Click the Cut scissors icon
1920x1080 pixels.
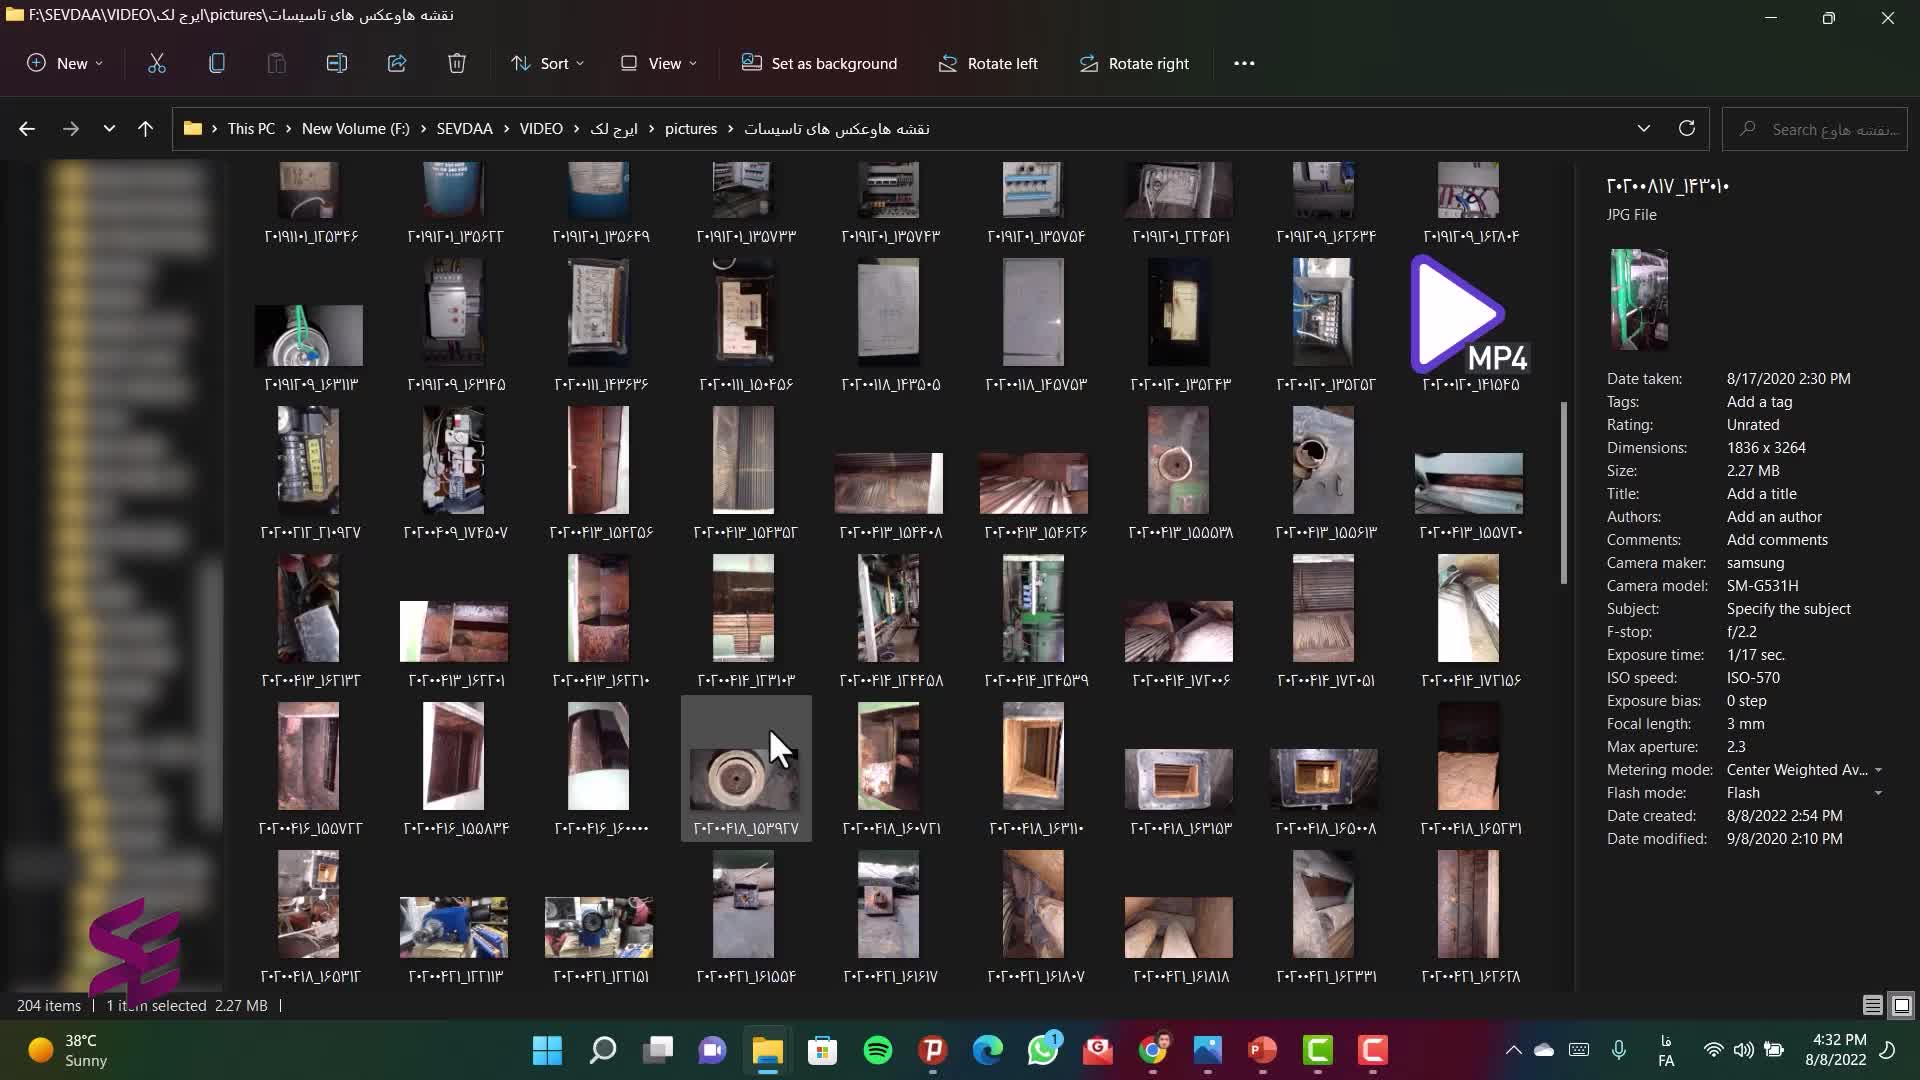(157, 63)
